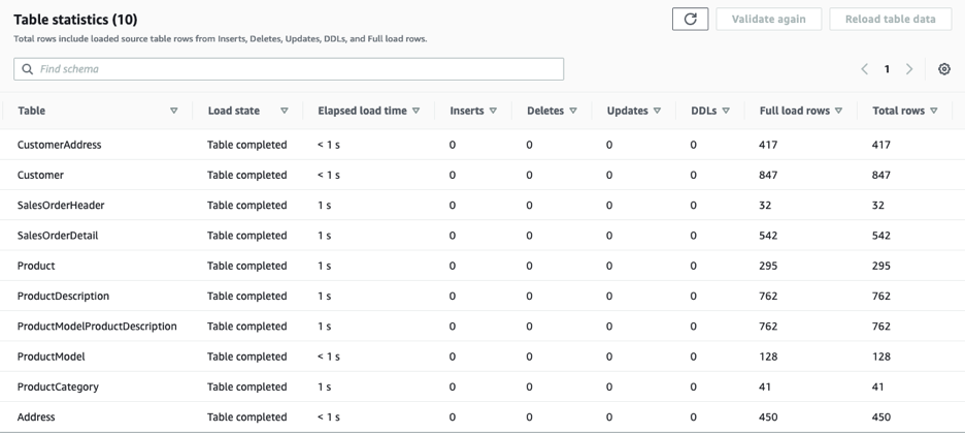Go to previous page arrow

click(x=864, y=69)
